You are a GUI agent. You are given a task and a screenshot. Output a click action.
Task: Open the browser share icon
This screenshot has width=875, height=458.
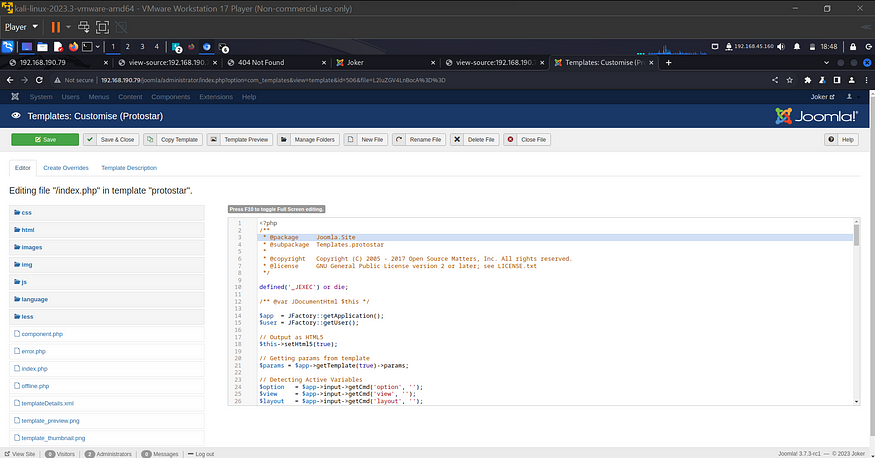click(775, 80)
